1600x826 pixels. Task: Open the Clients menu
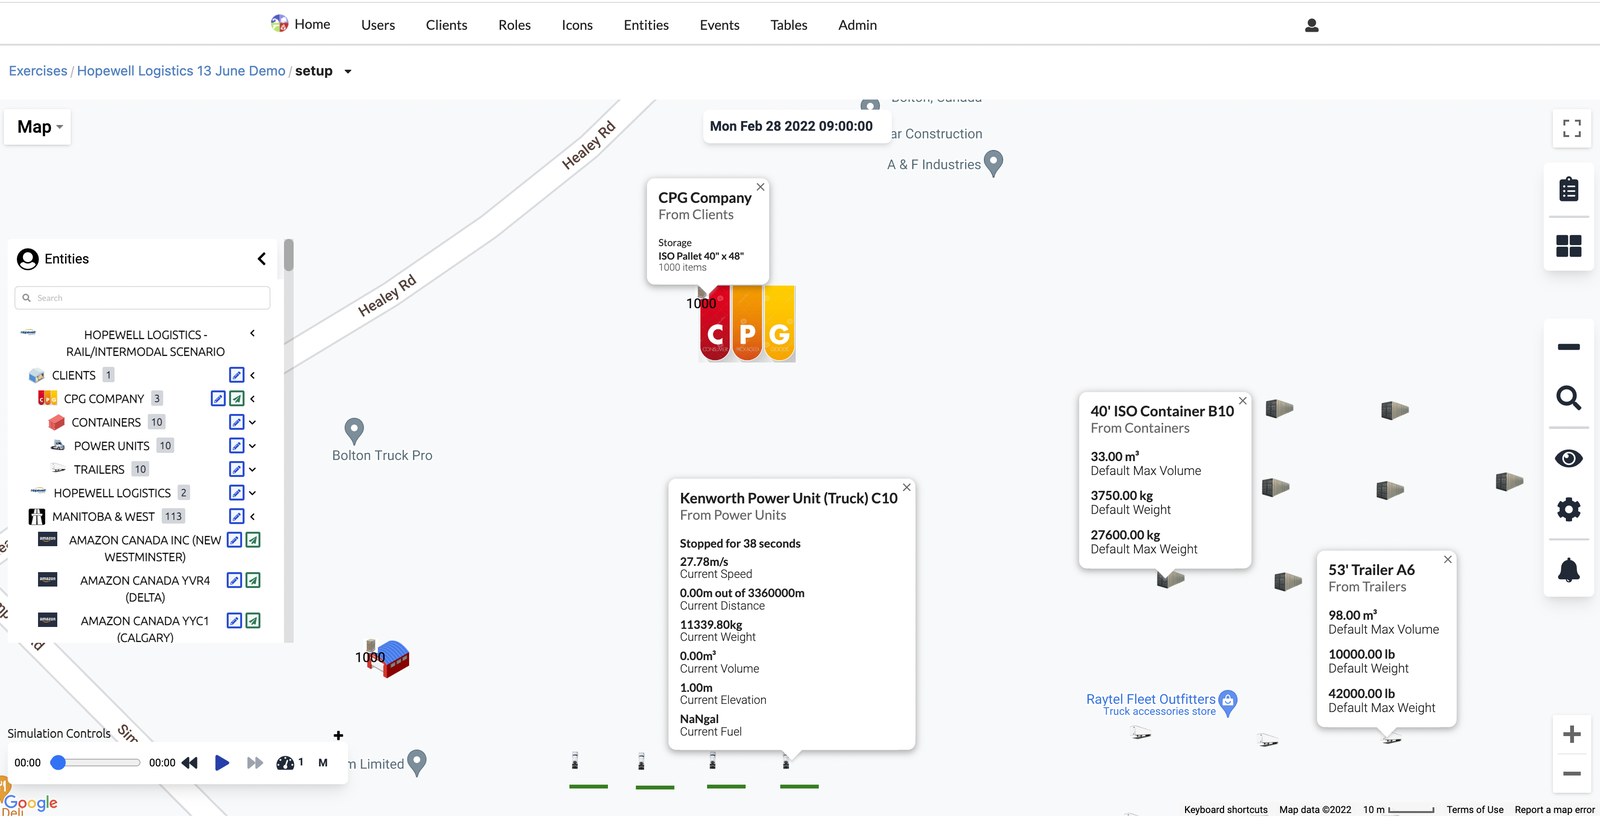446,25
